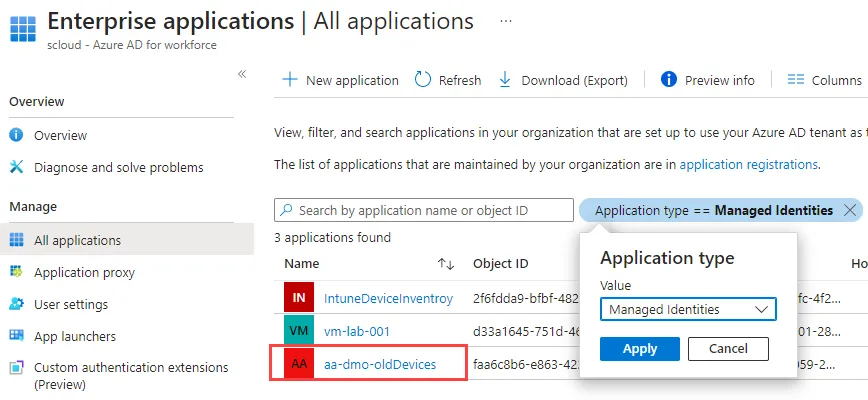Click the User settings gear icon
Viewport: 868px width, 400px height.
[17, 304]
